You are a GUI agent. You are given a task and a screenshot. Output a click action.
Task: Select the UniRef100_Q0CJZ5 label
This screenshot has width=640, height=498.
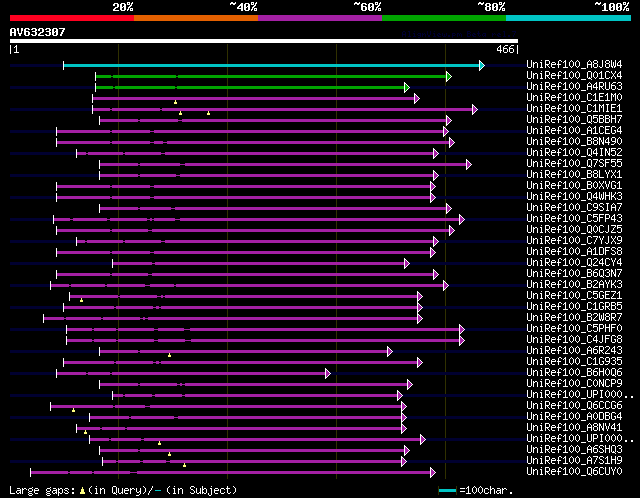point(574,230)
